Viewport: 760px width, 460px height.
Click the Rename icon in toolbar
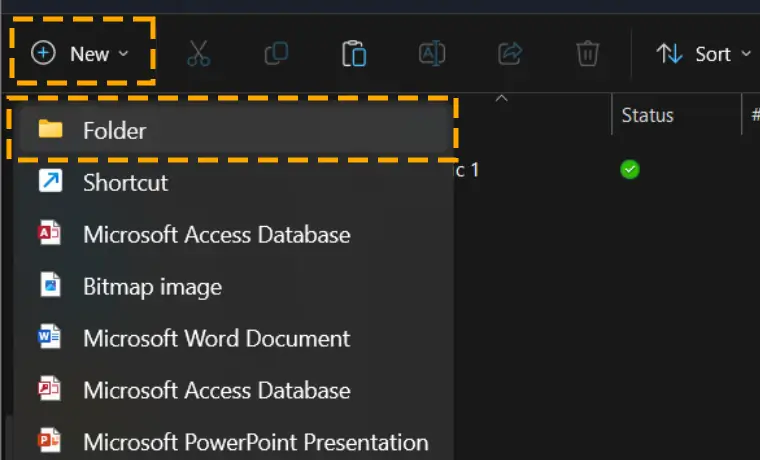point(432,53)
